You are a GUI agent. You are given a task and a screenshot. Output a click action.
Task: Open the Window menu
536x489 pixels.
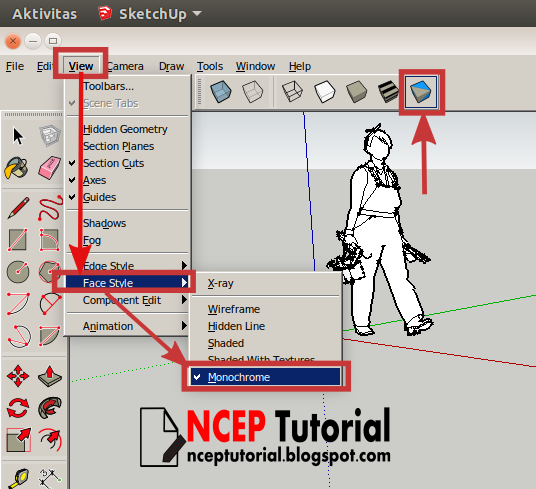coord(255,66)
